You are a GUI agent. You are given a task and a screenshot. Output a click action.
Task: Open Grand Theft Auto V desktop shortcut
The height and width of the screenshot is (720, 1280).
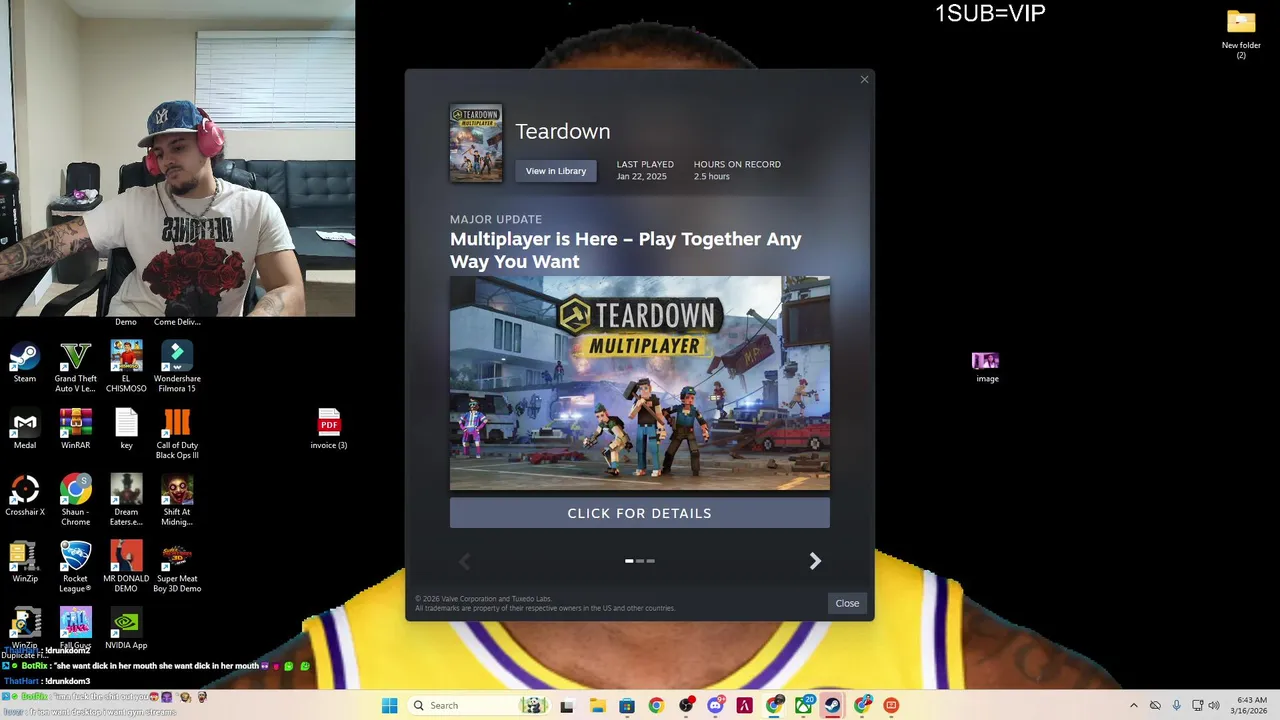pos(75,366)
